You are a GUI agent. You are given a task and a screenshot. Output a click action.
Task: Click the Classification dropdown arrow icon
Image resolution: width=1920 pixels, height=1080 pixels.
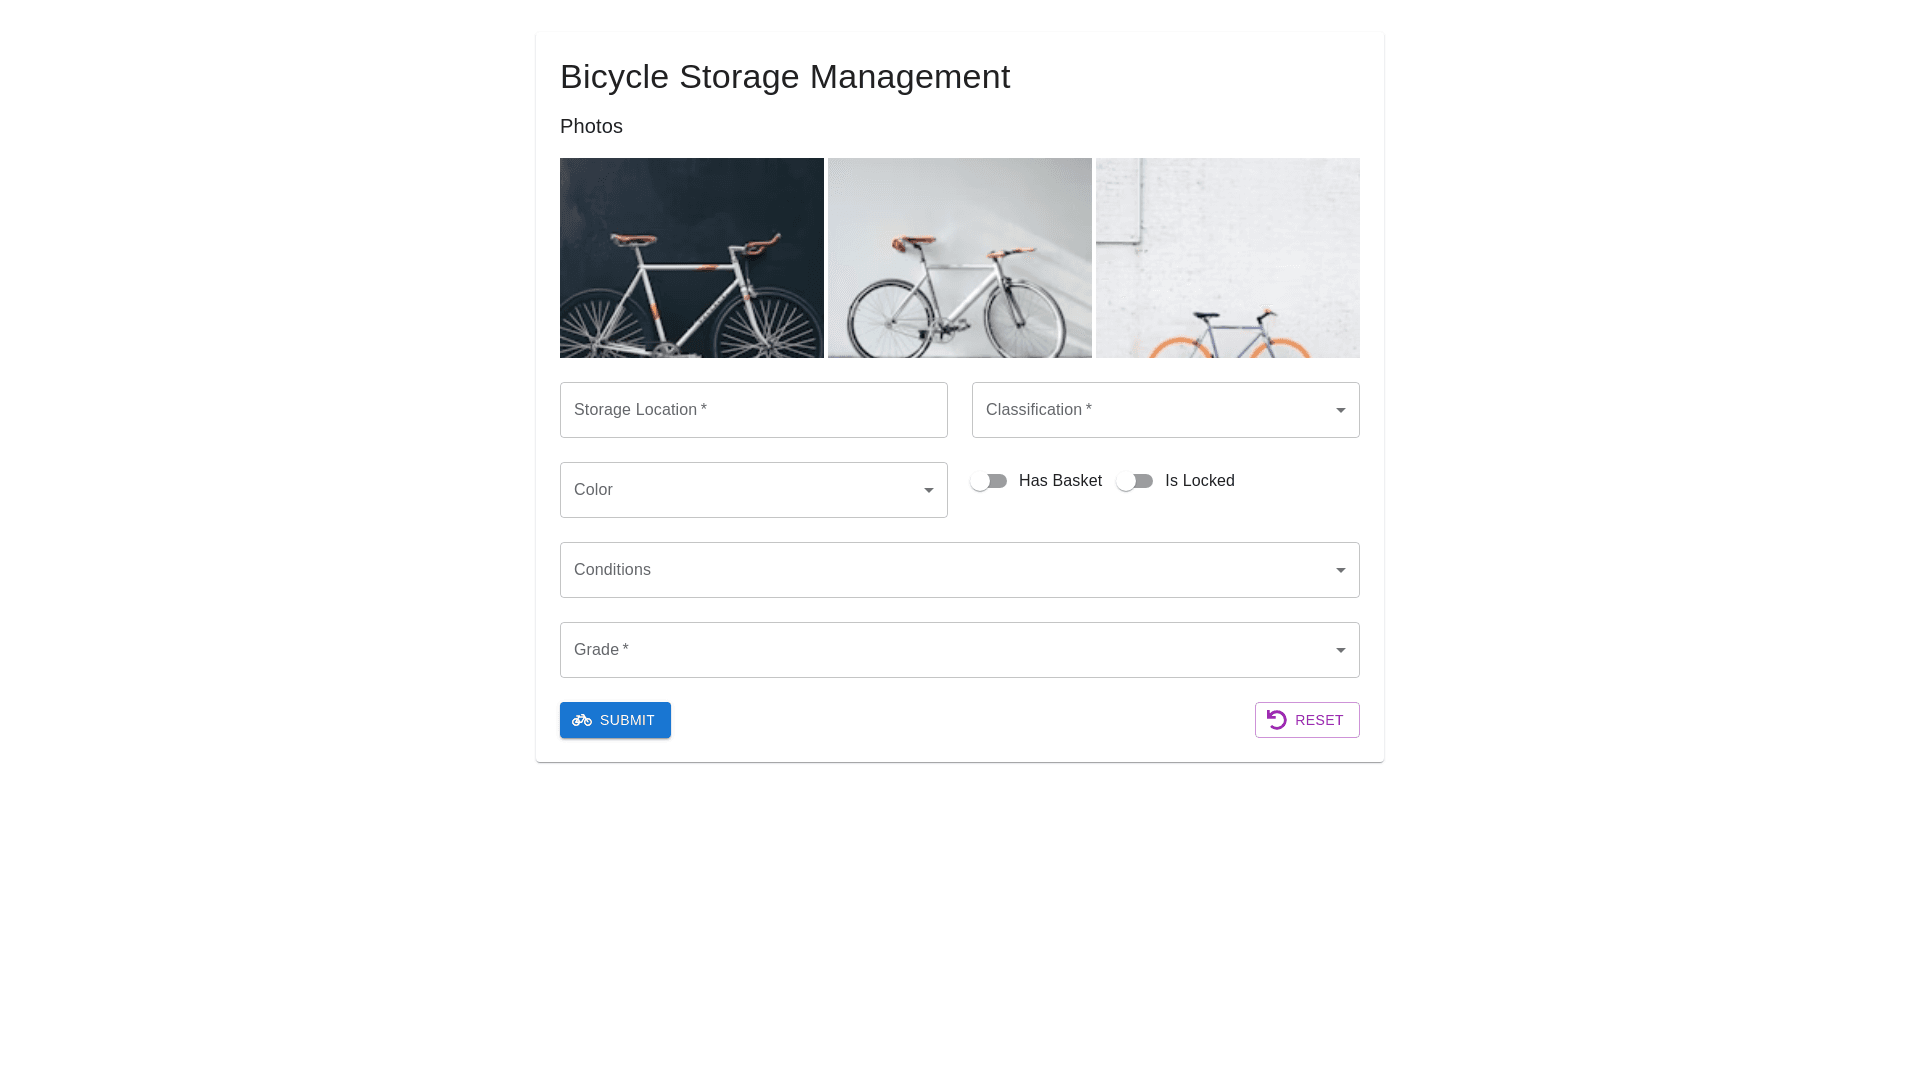click(x=1340, y=410)
